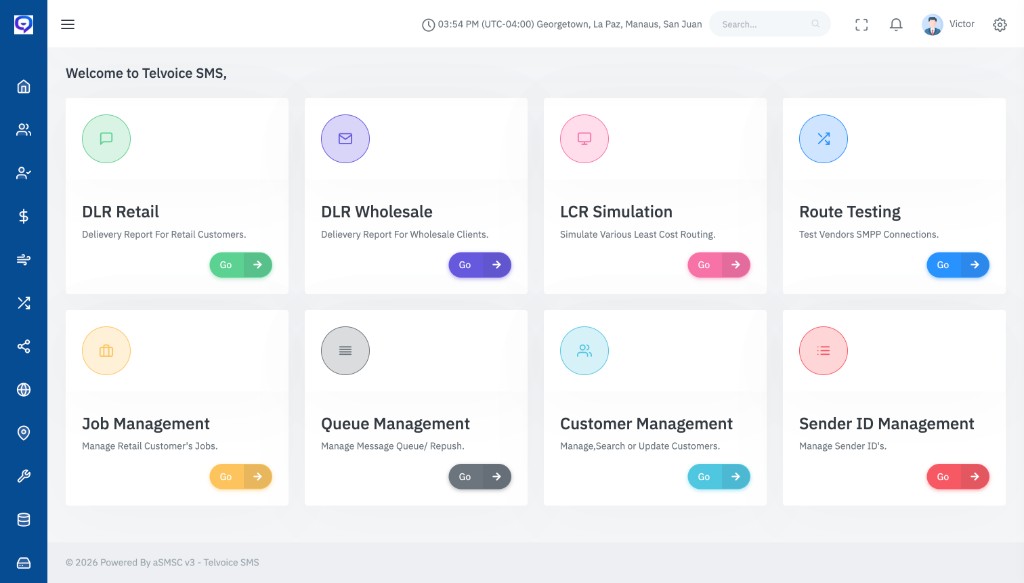Open the user-check sidebar icon
Image resolution: width=1024 pixels, height=583 pixels.
tap(24, 173)
